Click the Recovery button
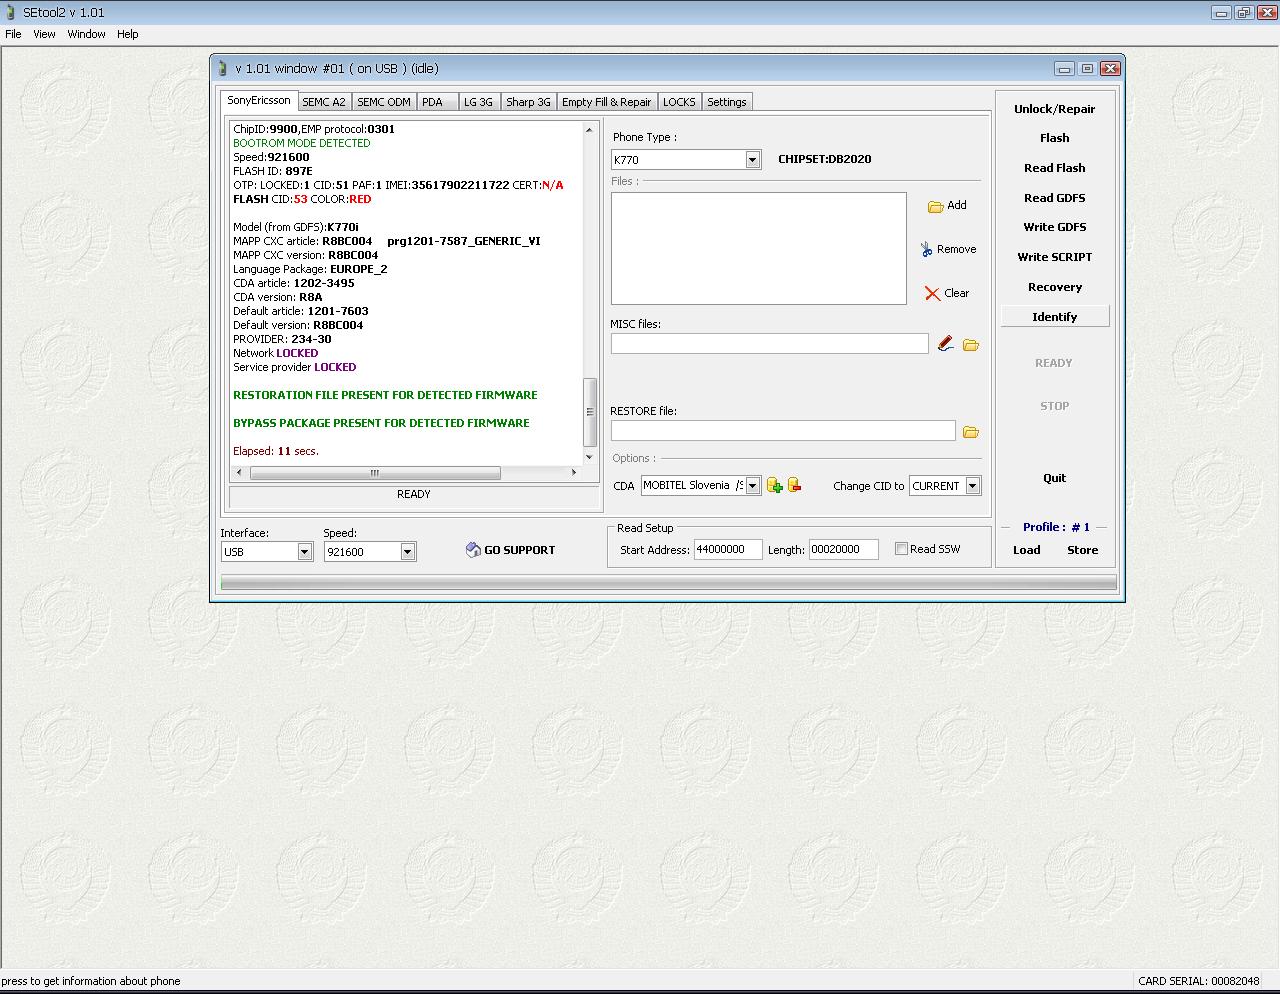The height and width of the screenshot is (994, 1280). coord(1055,287)
